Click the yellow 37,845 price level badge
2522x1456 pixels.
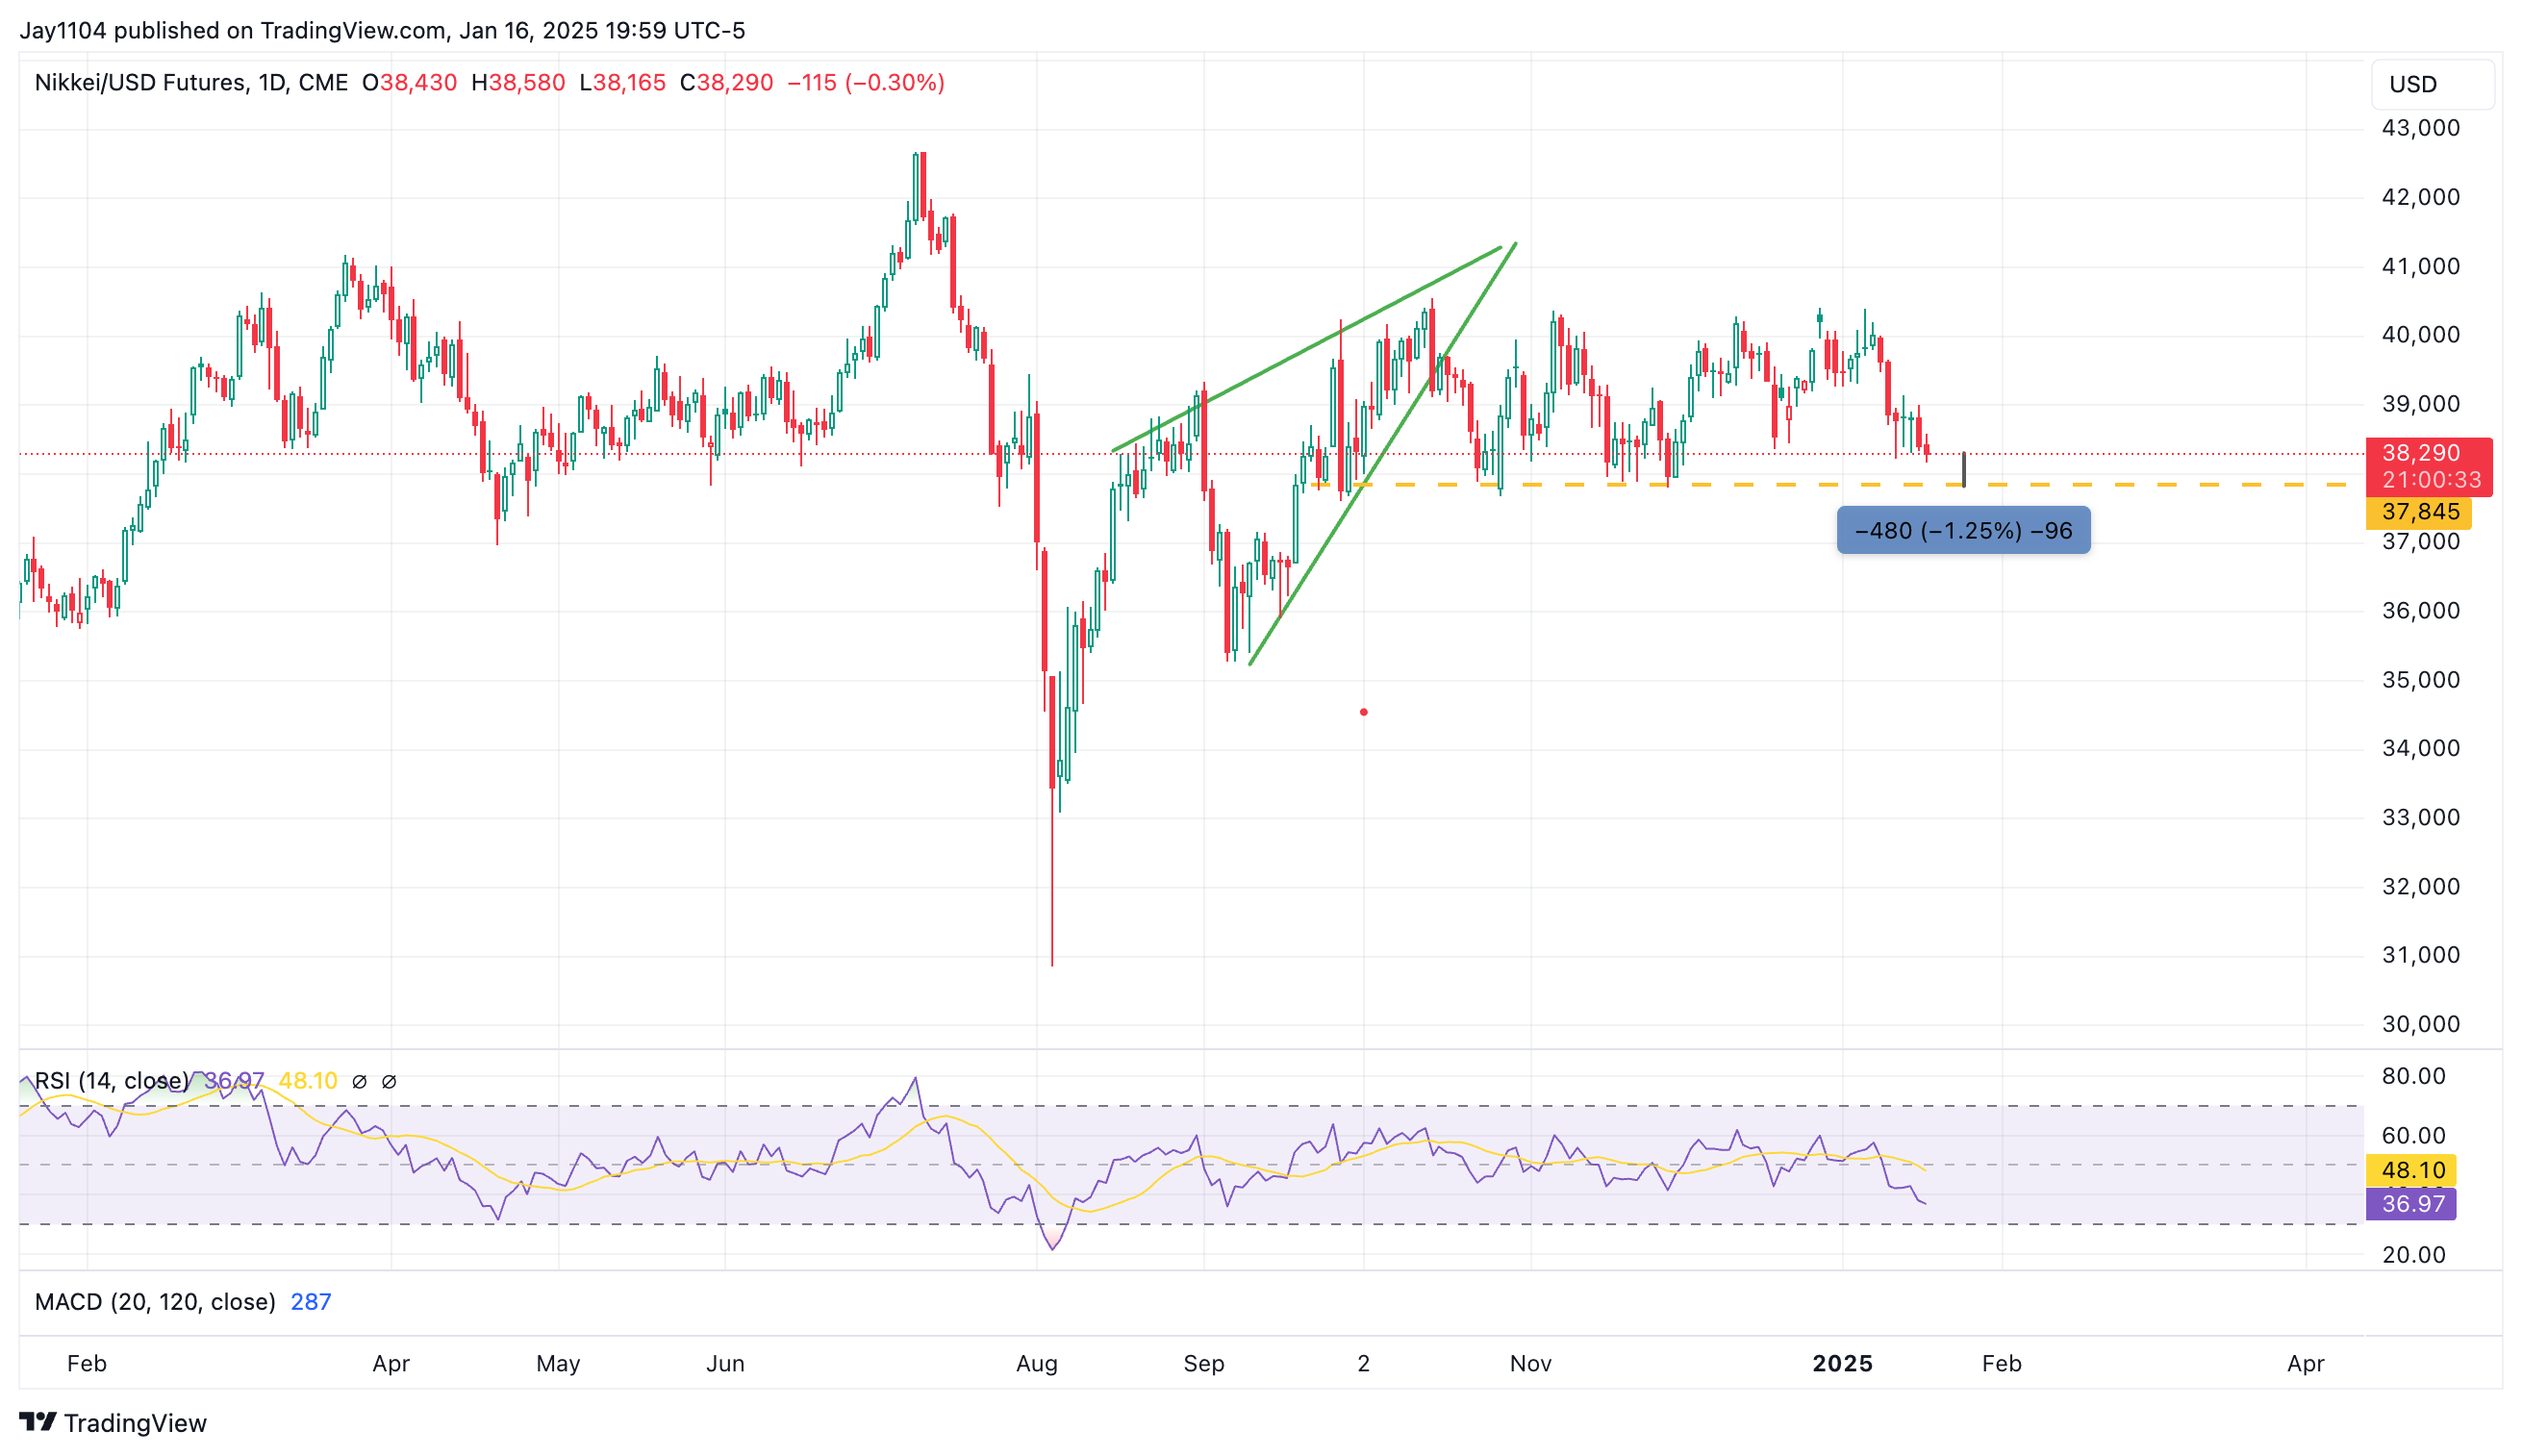2418,512
